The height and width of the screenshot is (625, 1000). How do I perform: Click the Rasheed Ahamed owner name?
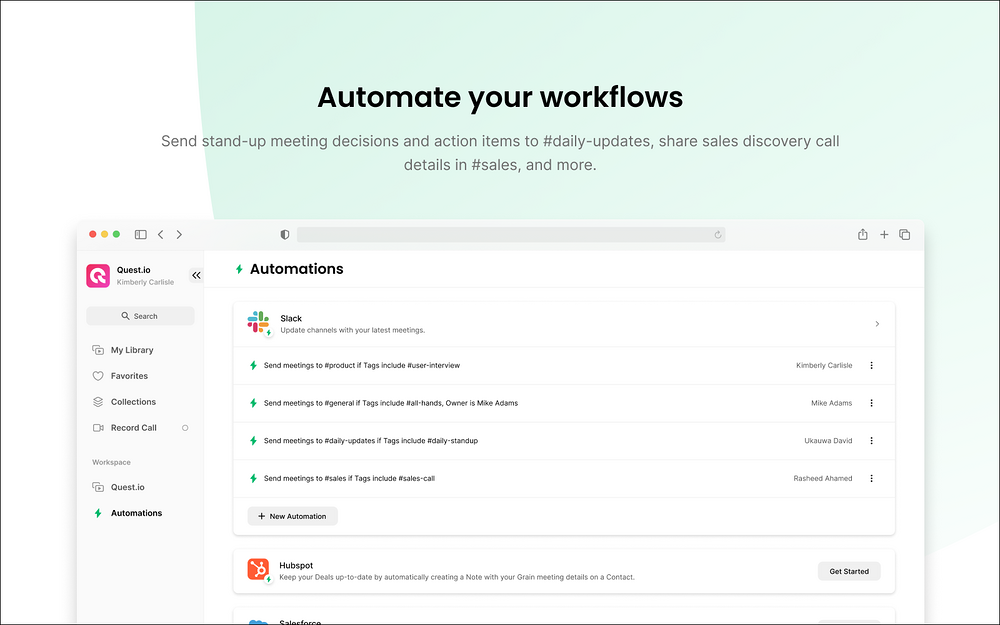point(823,478)
